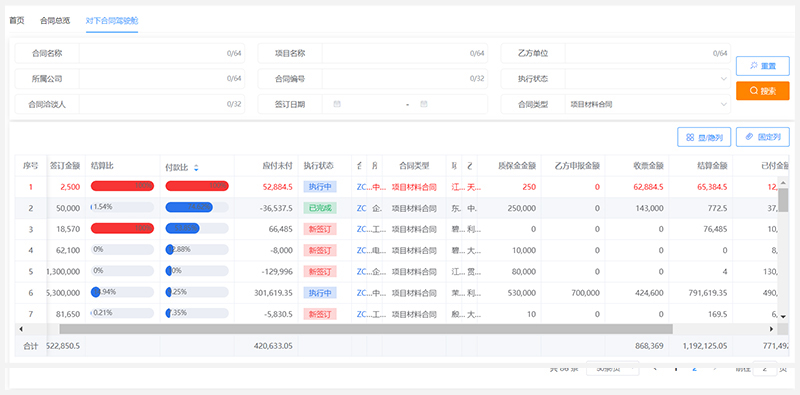
Task: Open the ZC contract link in row 2
Action: click(362, 208)
